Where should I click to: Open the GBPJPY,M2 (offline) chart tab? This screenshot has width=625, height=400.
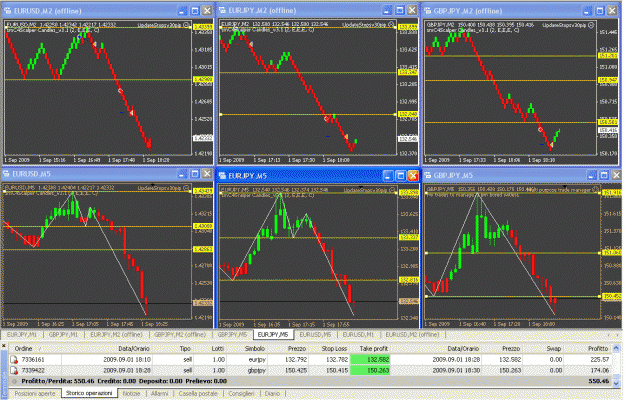pos(180,335)
